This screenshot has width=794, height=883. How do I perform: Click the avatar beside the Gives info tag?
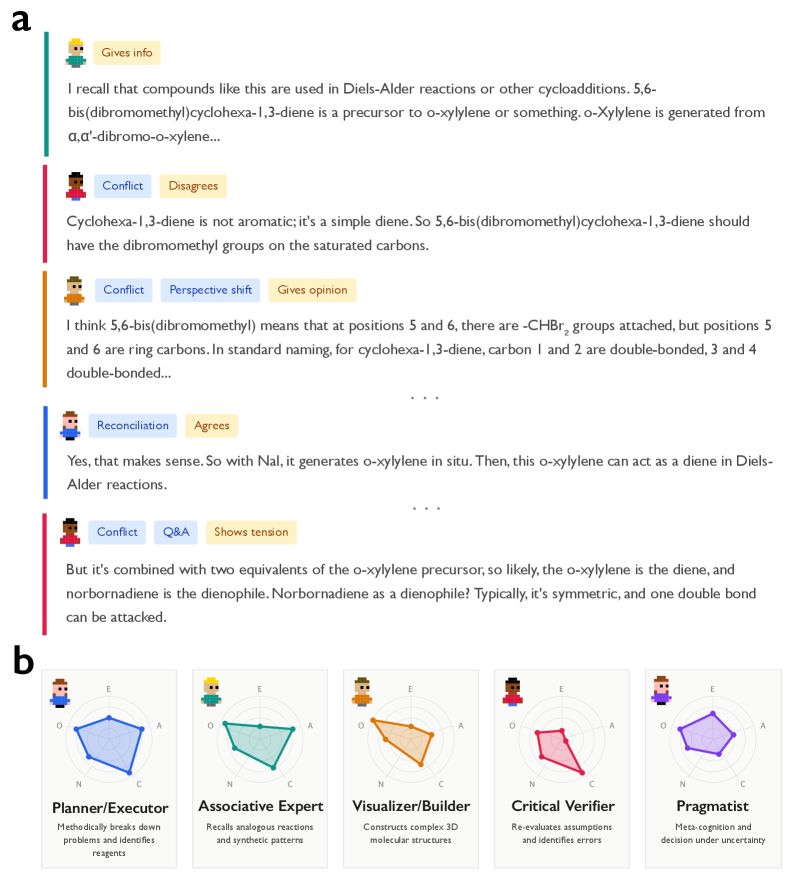tap(76, 53)
